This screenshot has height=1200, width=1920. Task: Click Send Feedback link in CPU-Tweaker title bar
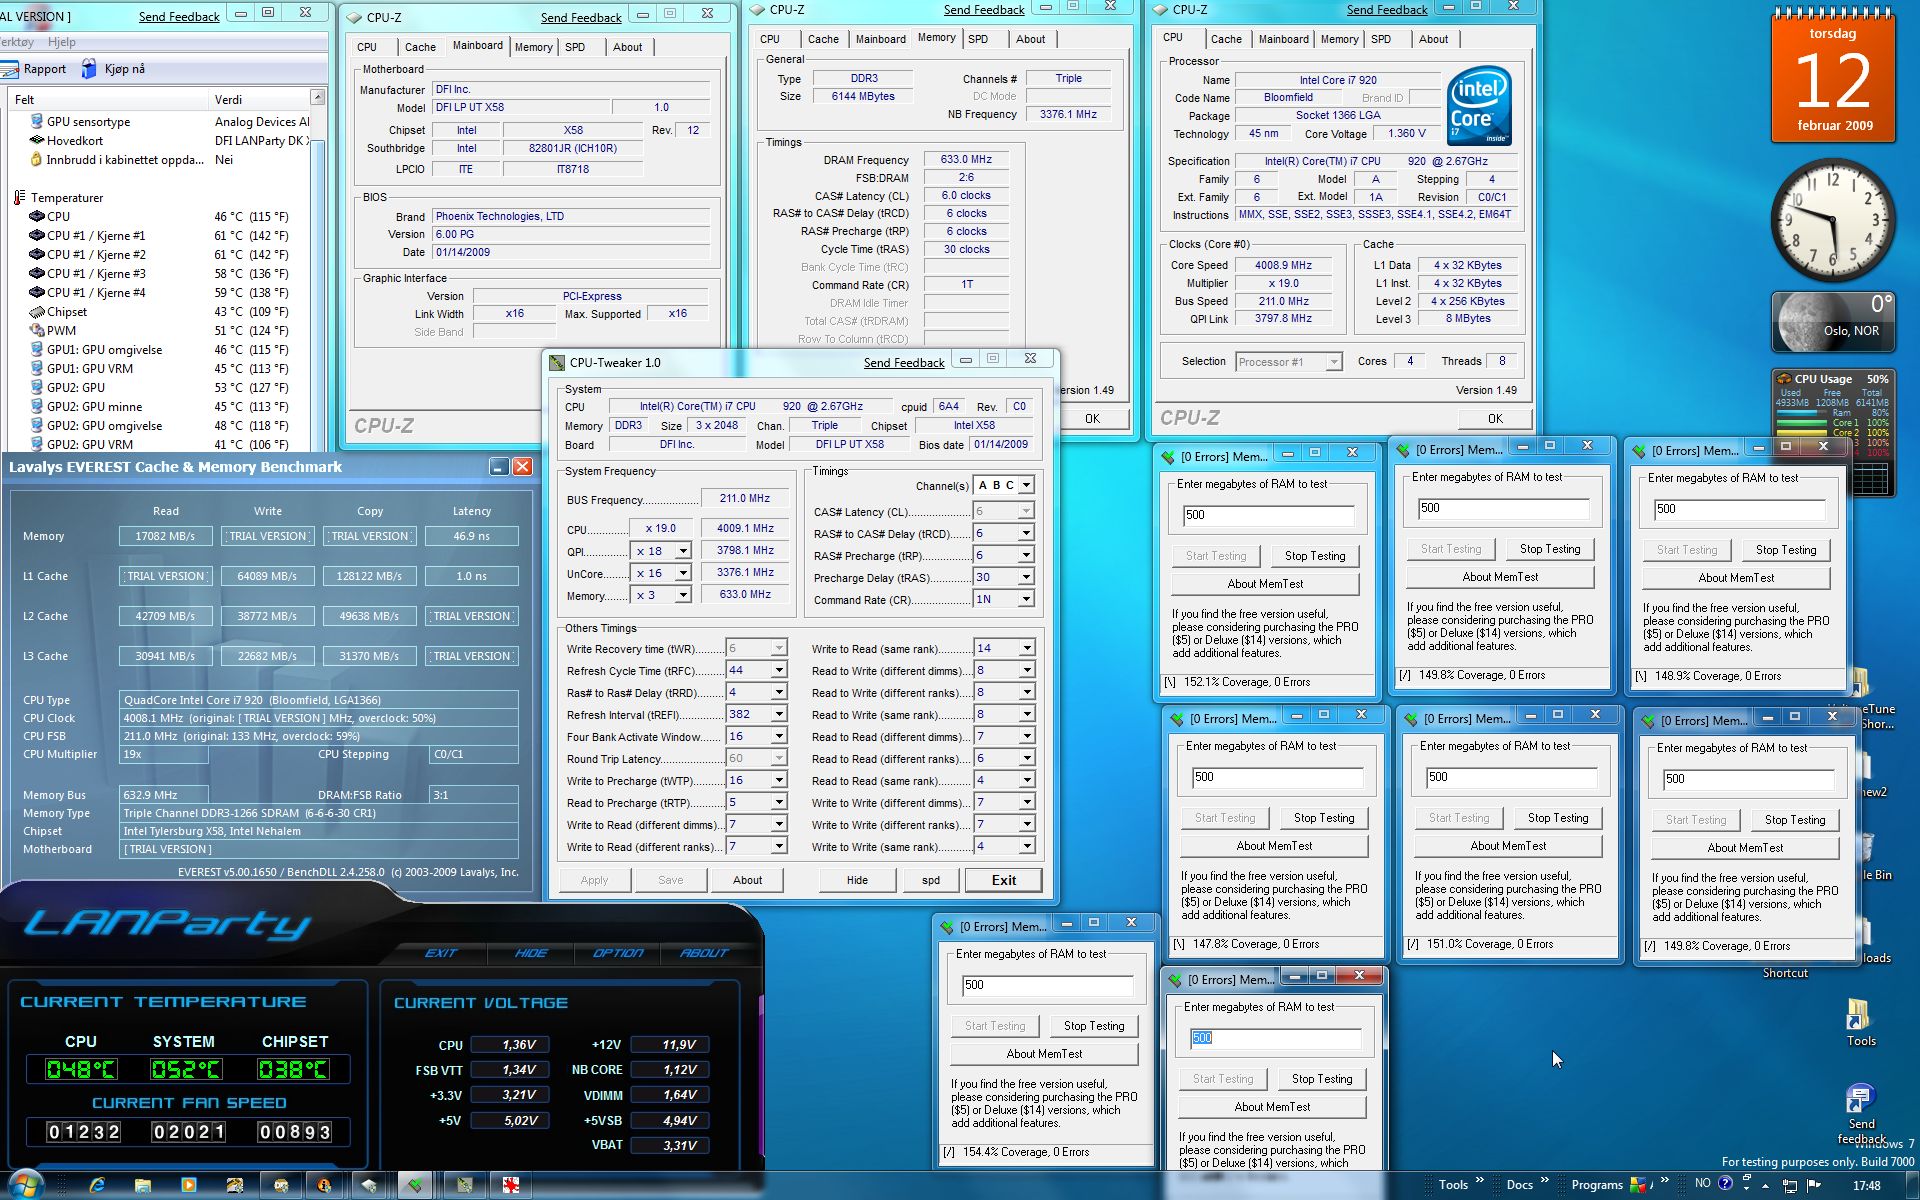(904, 362)
